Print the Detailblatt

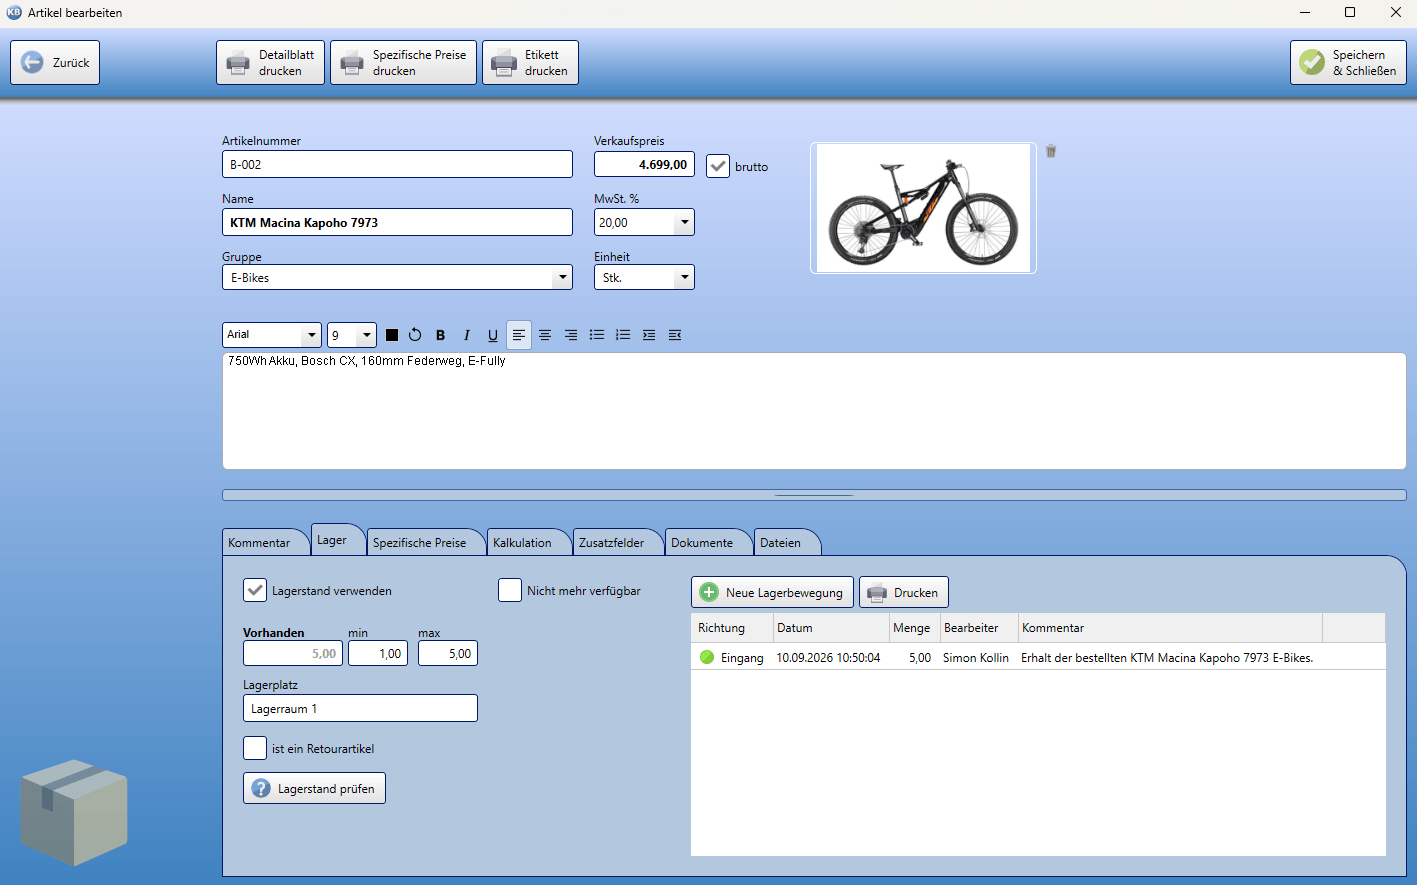click(270, 62)
